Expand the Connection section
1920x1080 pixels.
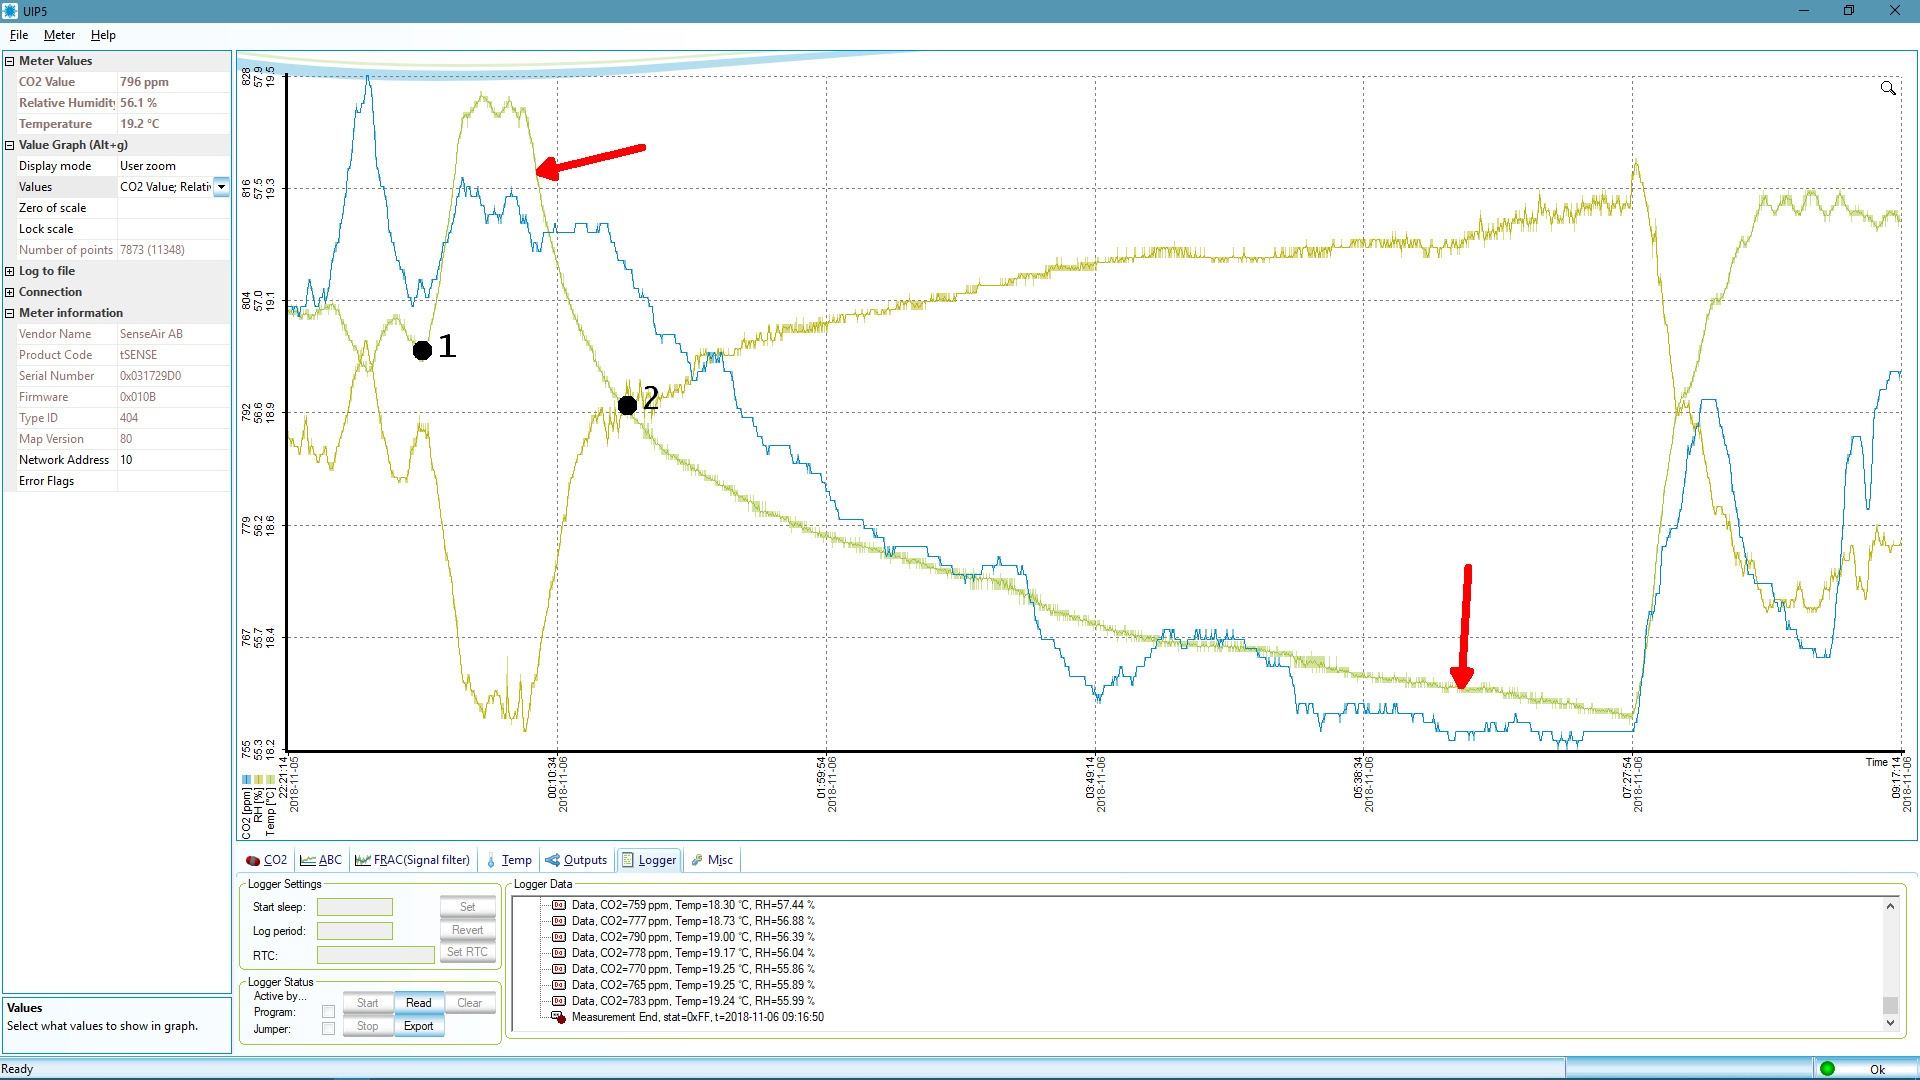coord(10,292)
